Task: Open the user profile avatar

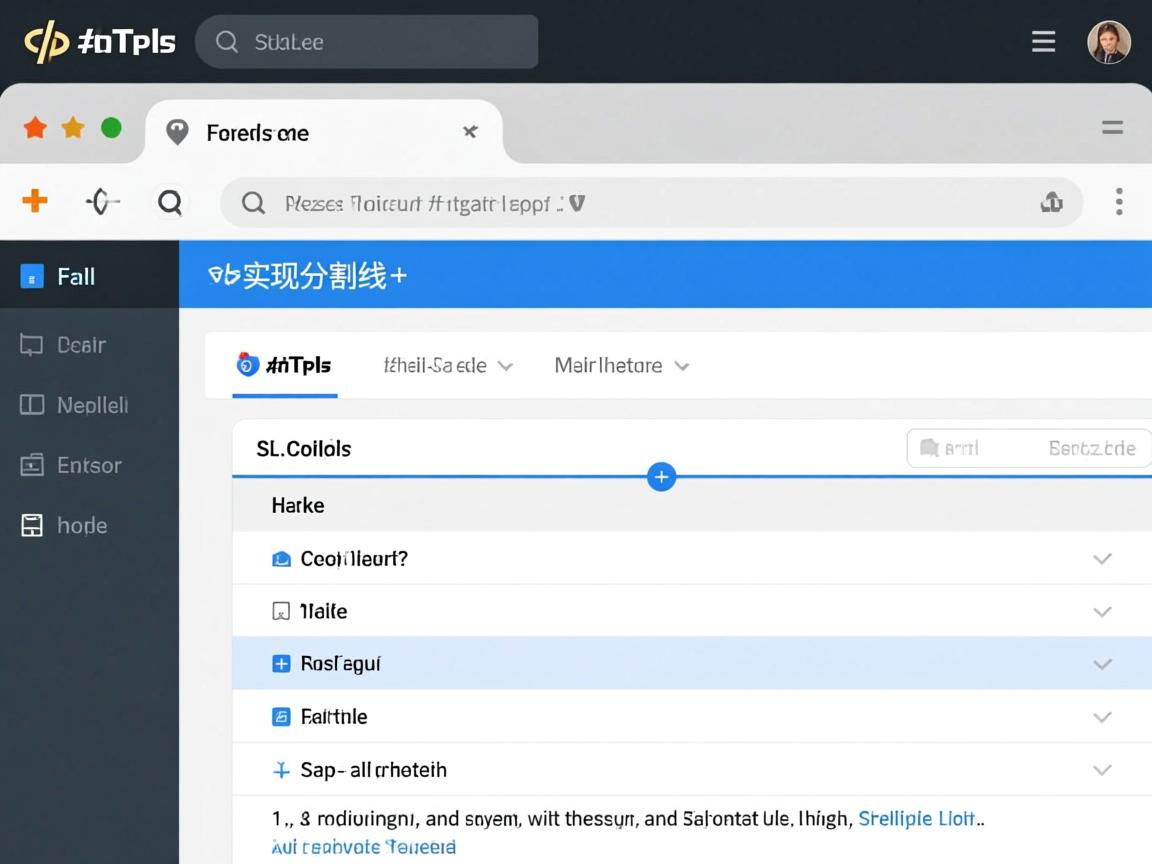Action: pos(1108,42)
